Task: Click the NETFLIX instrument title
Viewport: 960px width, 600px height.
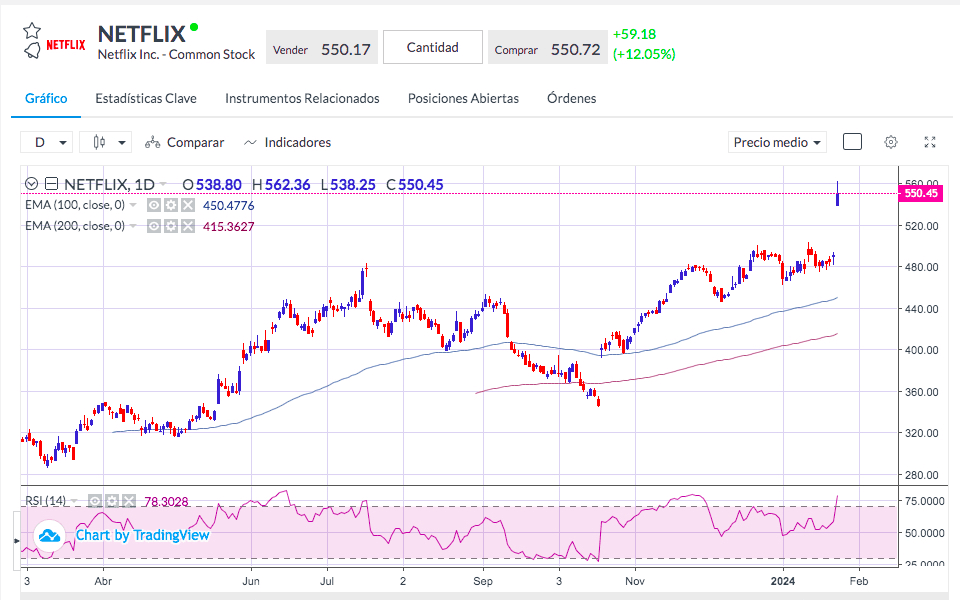Action: pyautogui.click(x=141, y=34)
